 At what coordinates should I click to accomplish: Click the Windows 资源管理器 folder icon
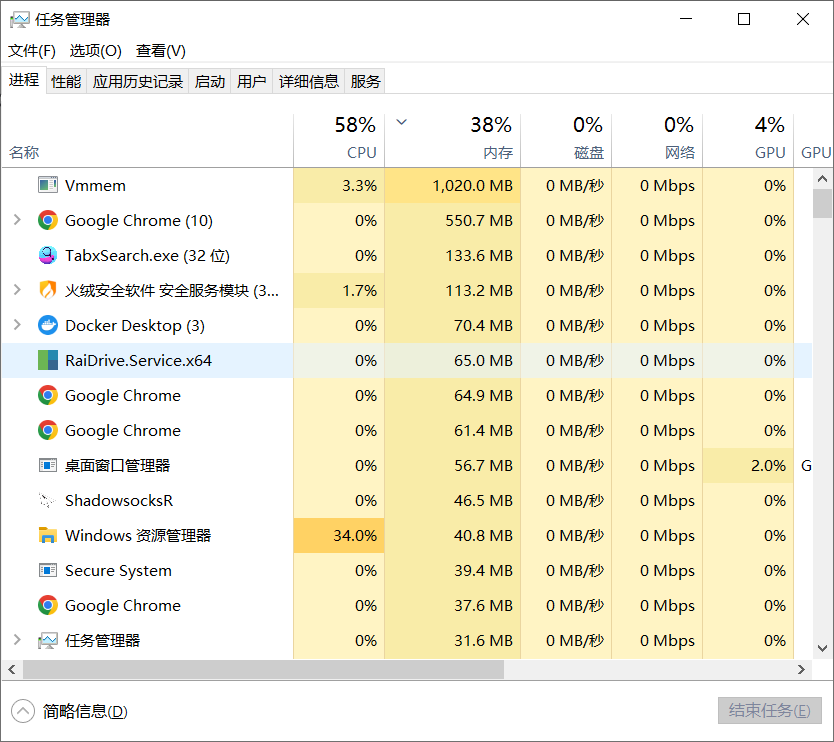(x=48, y=536)
